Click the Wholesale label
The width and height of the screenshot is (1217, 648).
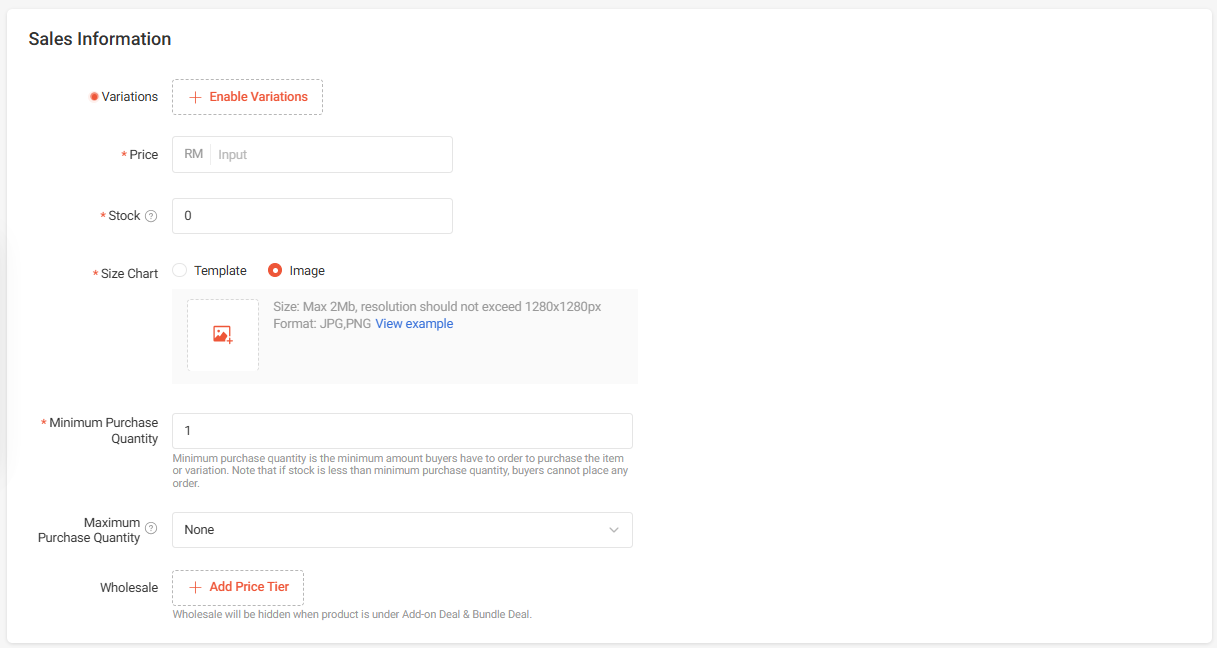[129, 588]
